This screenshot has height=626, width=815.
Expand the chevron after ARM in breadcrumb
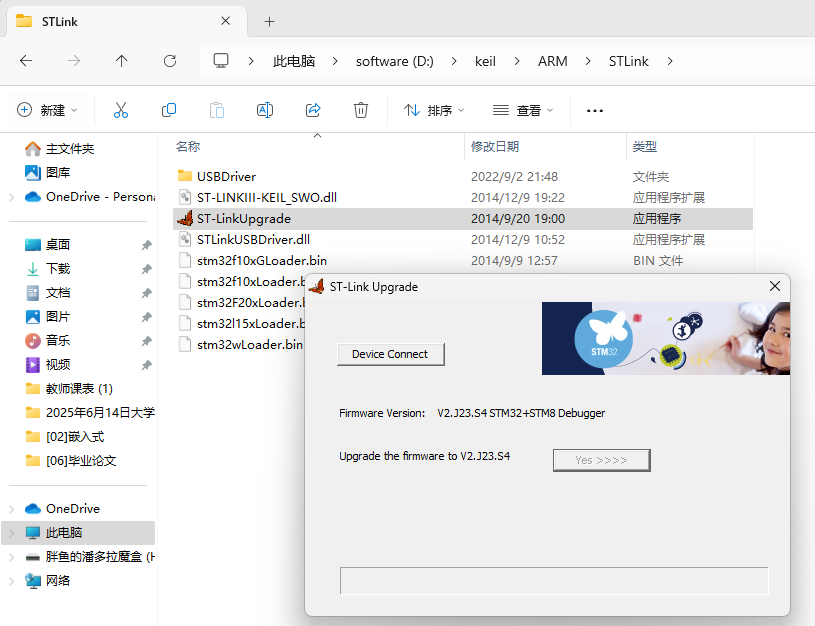(588, 61)
